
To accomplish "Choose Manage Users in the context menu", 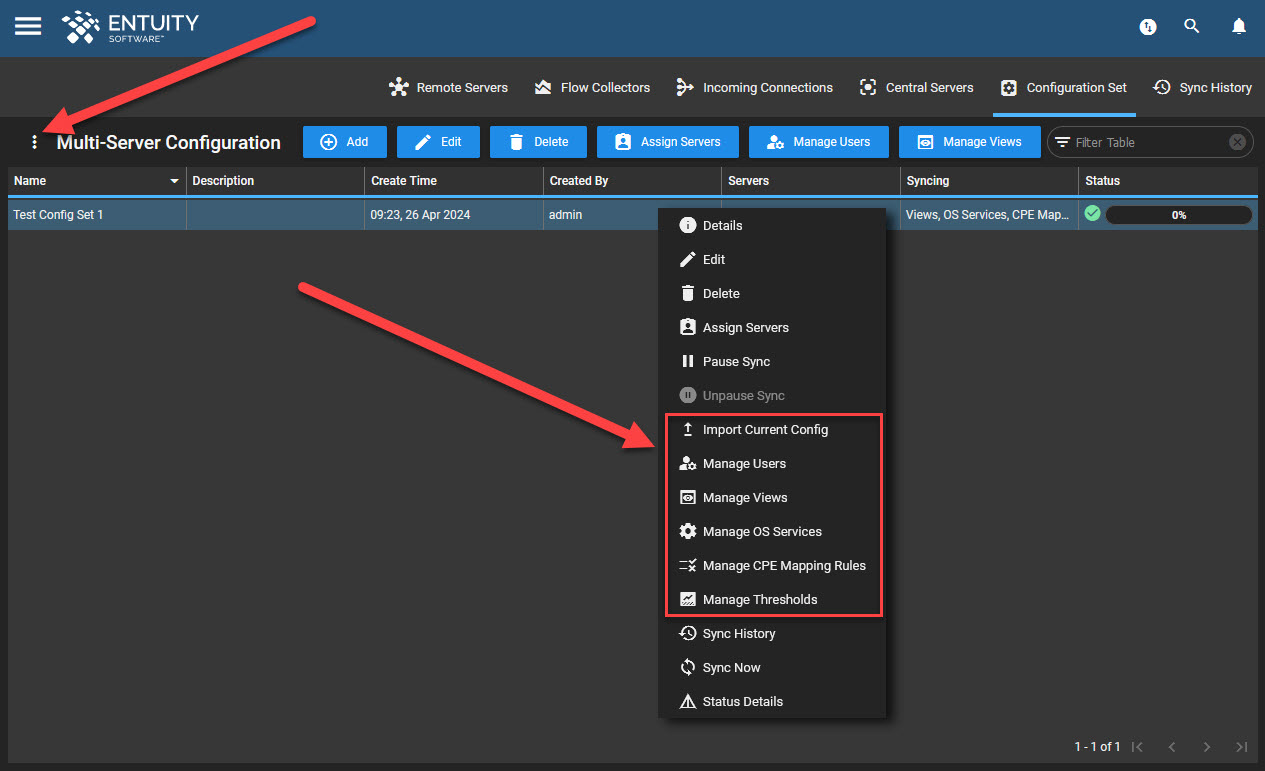I will pyautogui.click(x=772, y=463).
